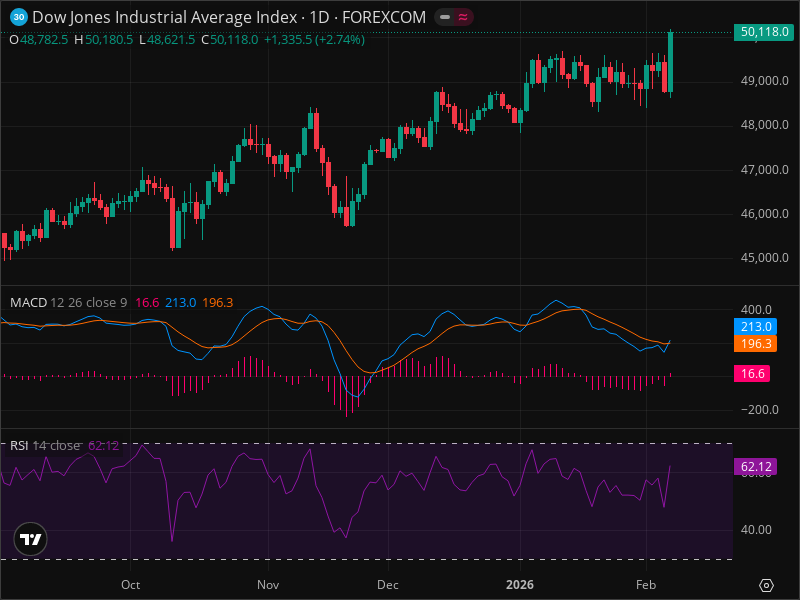Click the 48,000.0 price scale label

764,125
